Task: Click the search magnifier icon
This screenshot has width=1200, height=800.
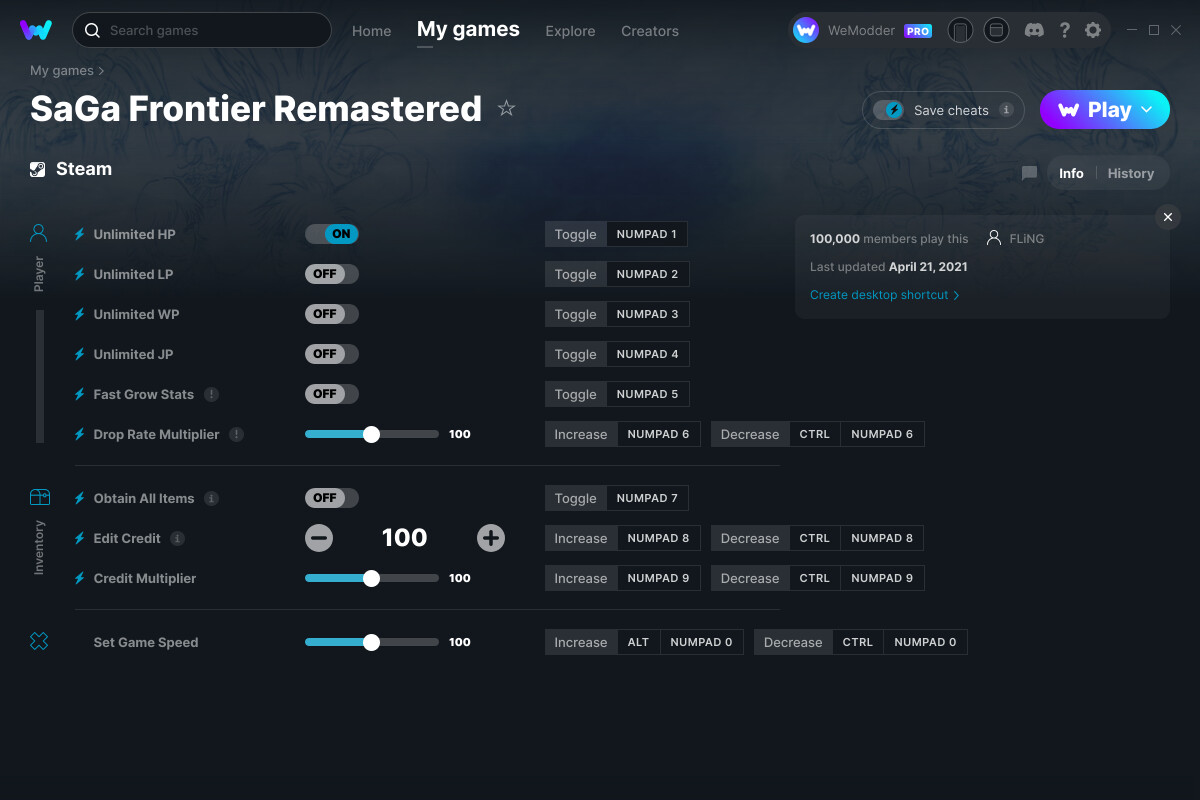Action: [92, 30]
